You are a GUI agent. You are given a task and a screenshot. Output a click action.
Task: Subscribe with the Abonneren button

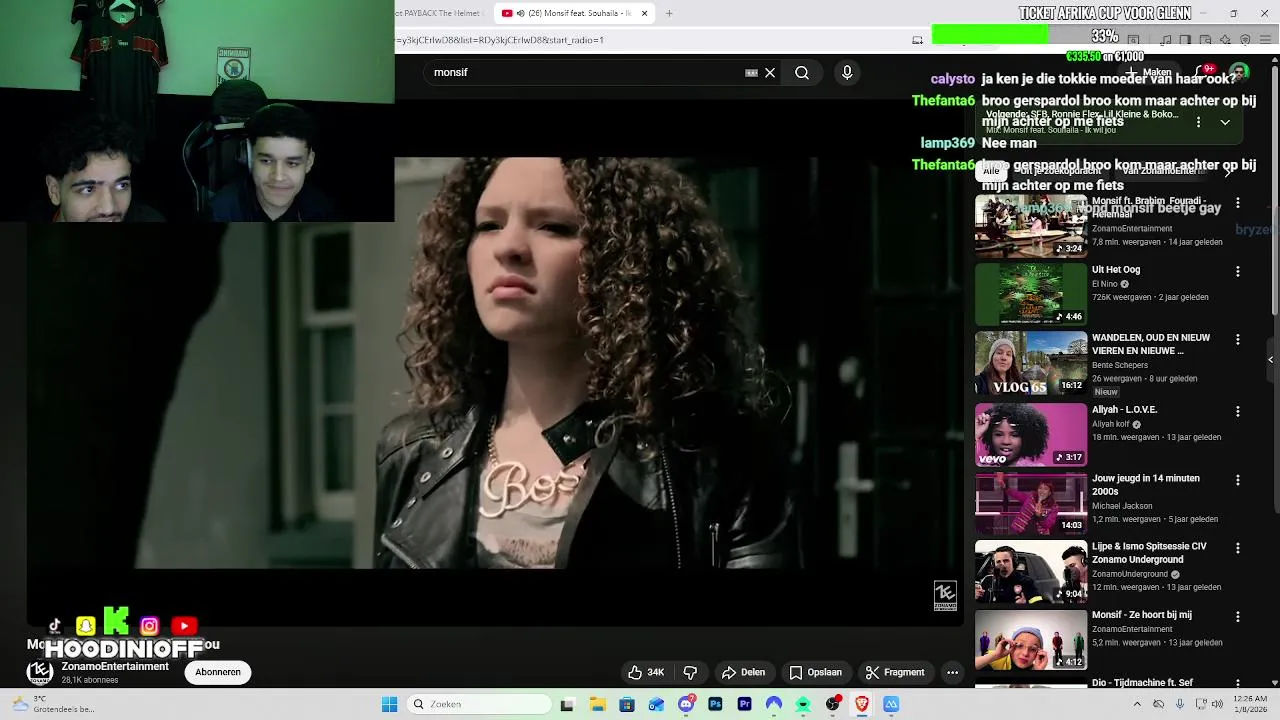tap(218, 672)
